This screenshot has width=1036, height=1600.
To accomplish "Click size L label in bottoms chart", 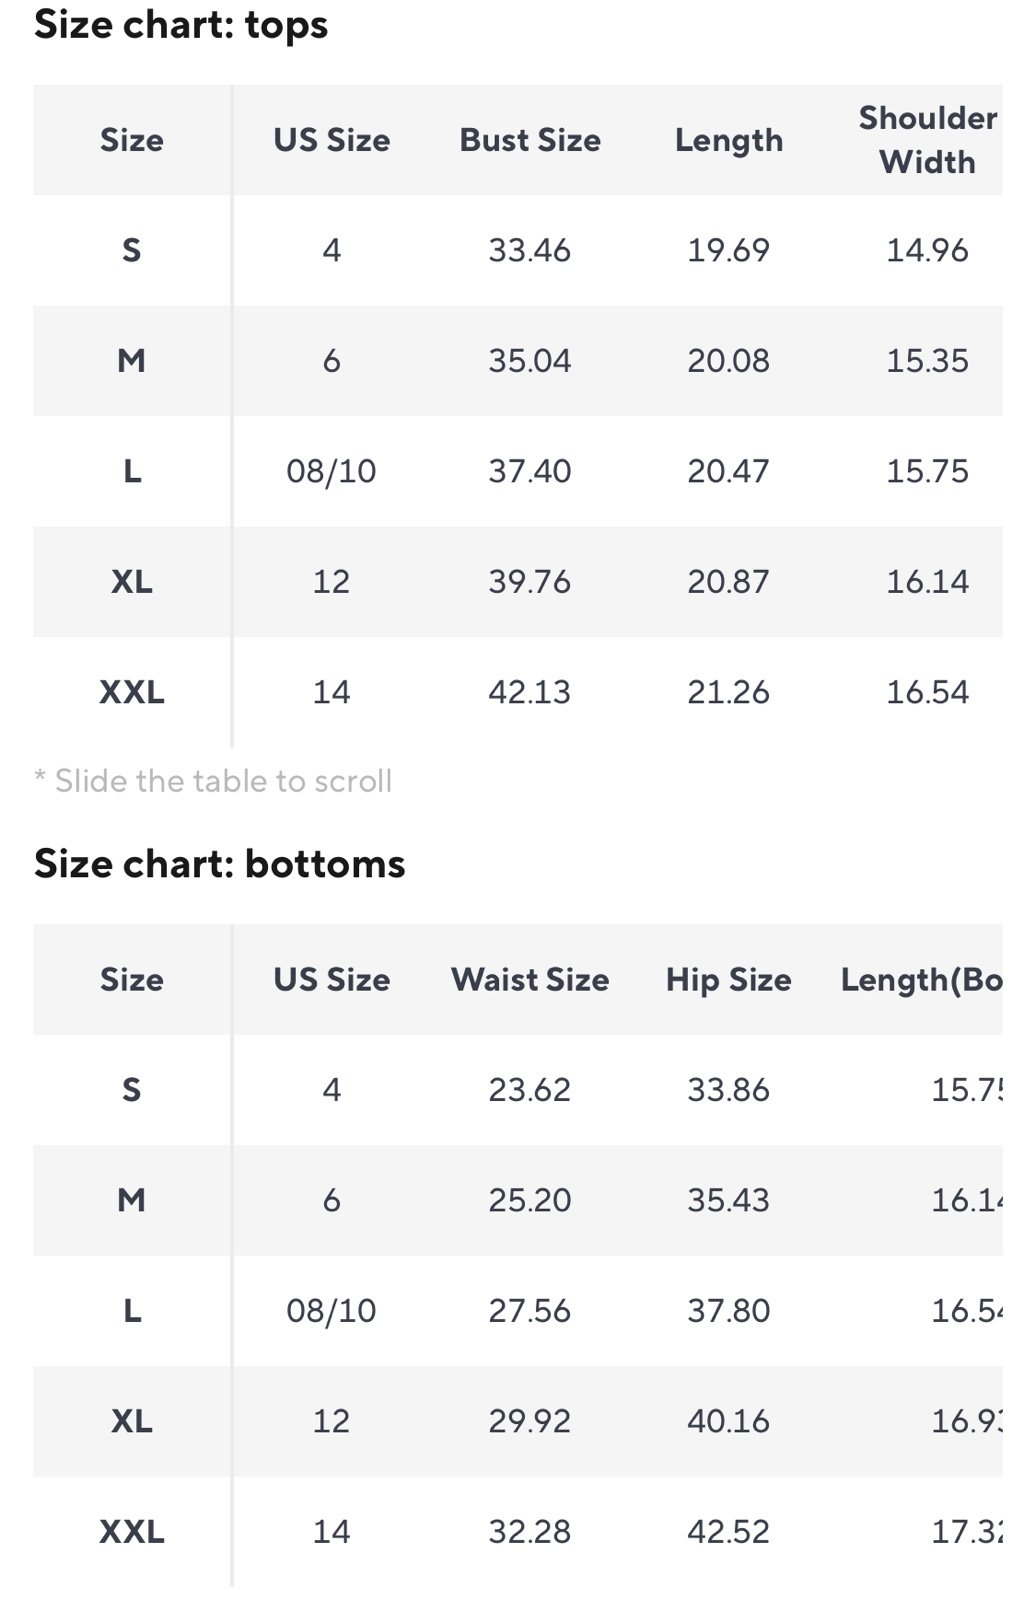I will (132, 1311).
